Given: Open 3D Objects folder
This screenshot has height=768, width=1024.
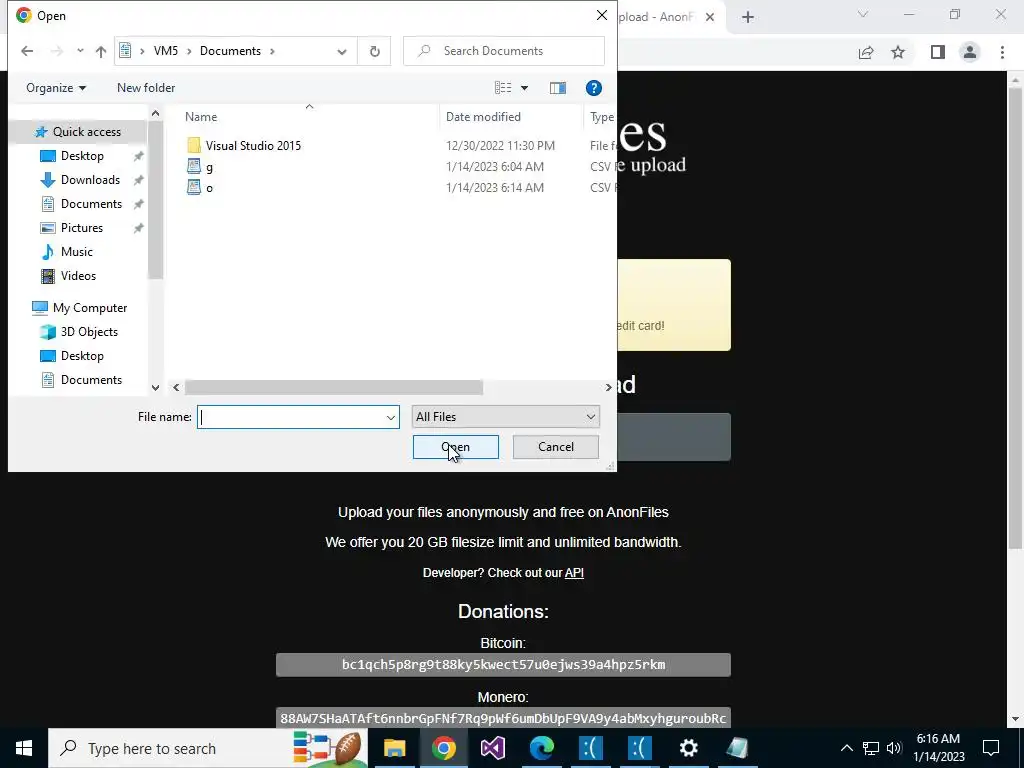Looking at the screenshot, I should (x=89, y=332).
